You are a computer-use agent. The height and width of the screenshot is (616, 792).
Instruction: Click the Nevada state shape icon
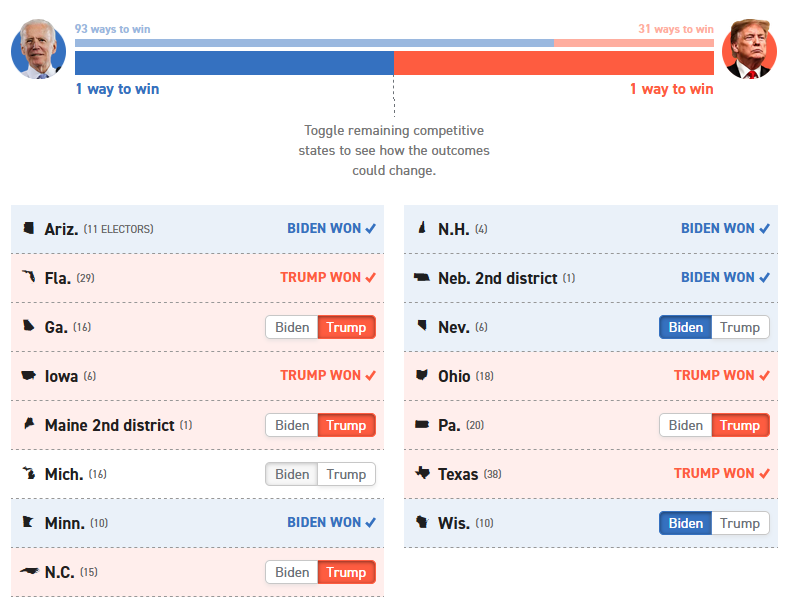click(x=422, y=325)
